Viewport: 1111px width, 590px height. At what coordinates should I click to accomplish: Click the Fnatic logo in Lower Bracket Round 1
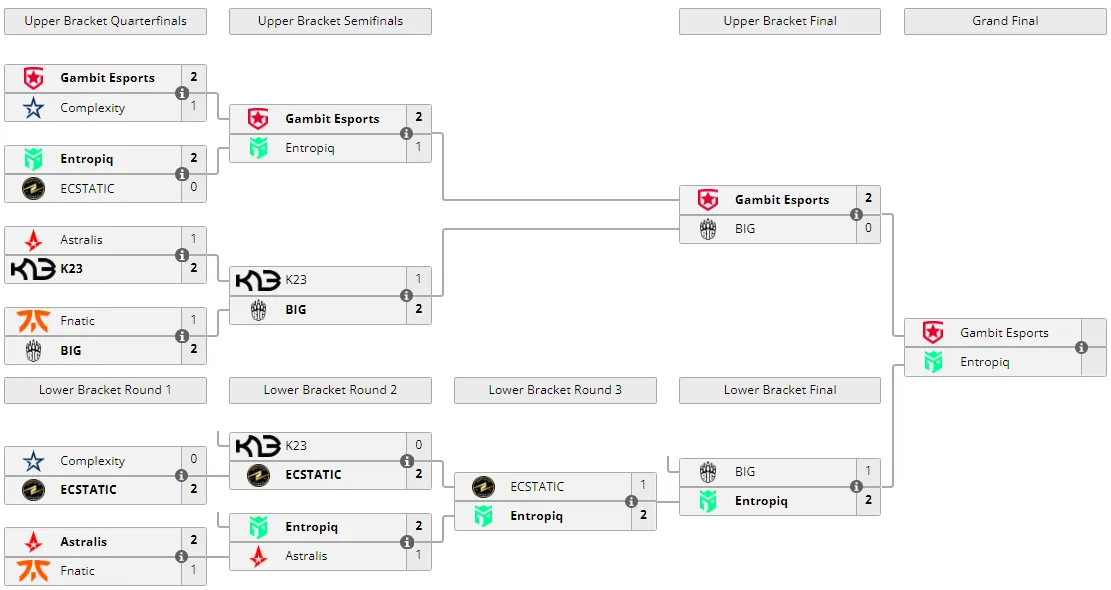click(x=33, y=570)
